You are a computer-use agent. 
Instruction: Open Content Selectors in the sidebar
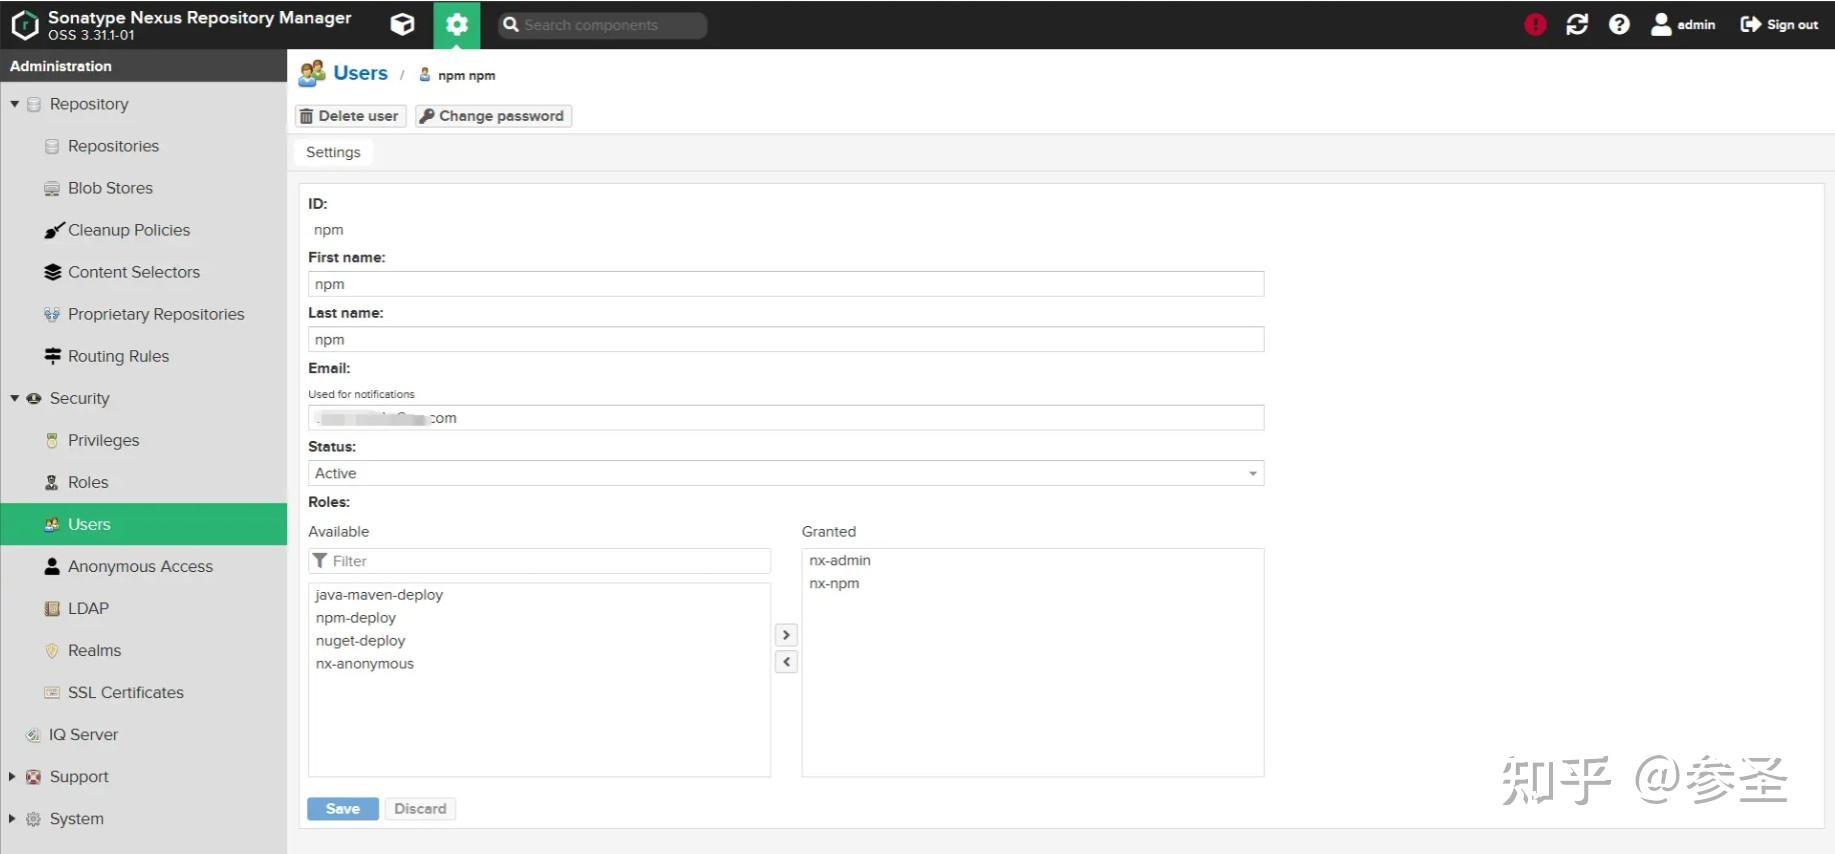click(x=134, y=272)
